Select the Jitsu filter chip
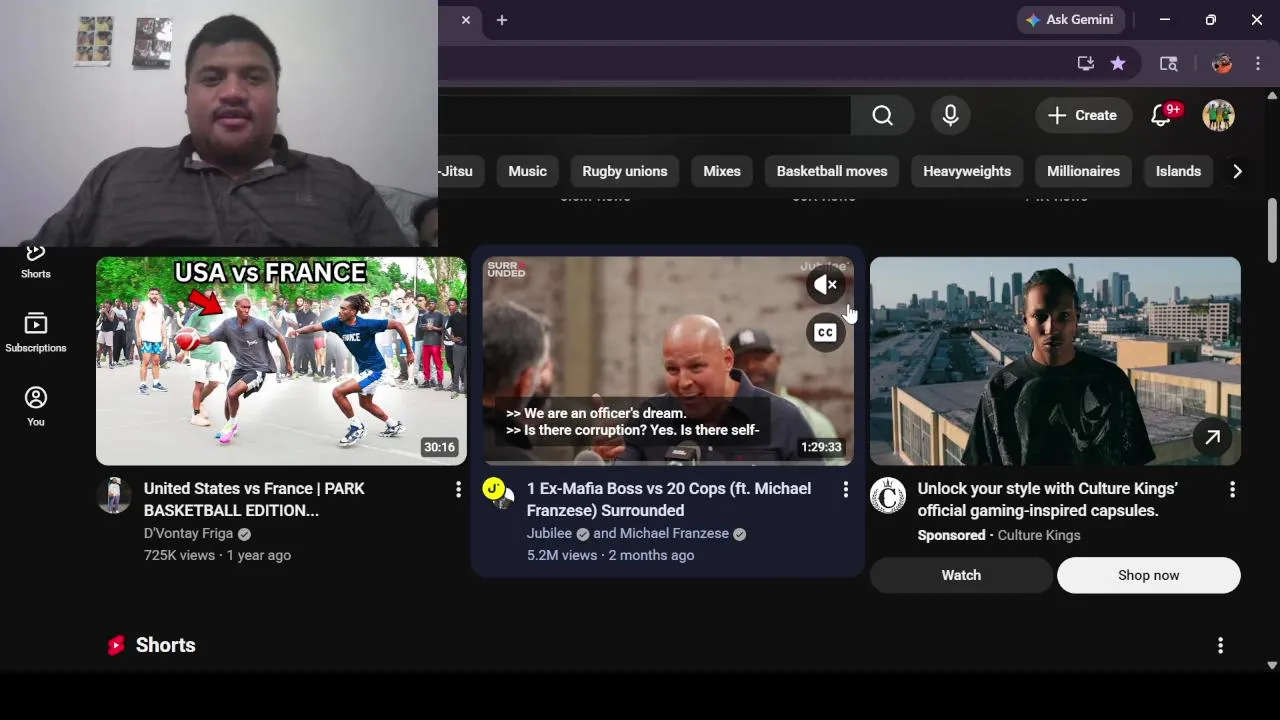The height and width of the screenshot is (720, 1280). point(460,171)
